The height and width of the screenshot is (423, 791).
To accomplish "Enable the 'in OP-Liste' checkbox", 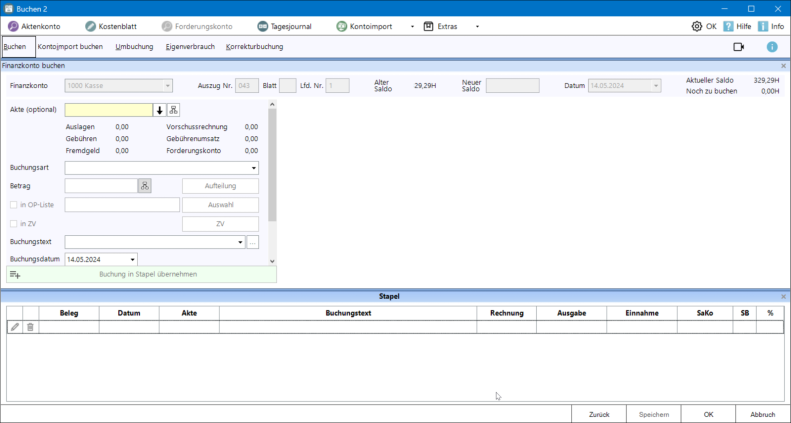I will click(x=14, y=205).
